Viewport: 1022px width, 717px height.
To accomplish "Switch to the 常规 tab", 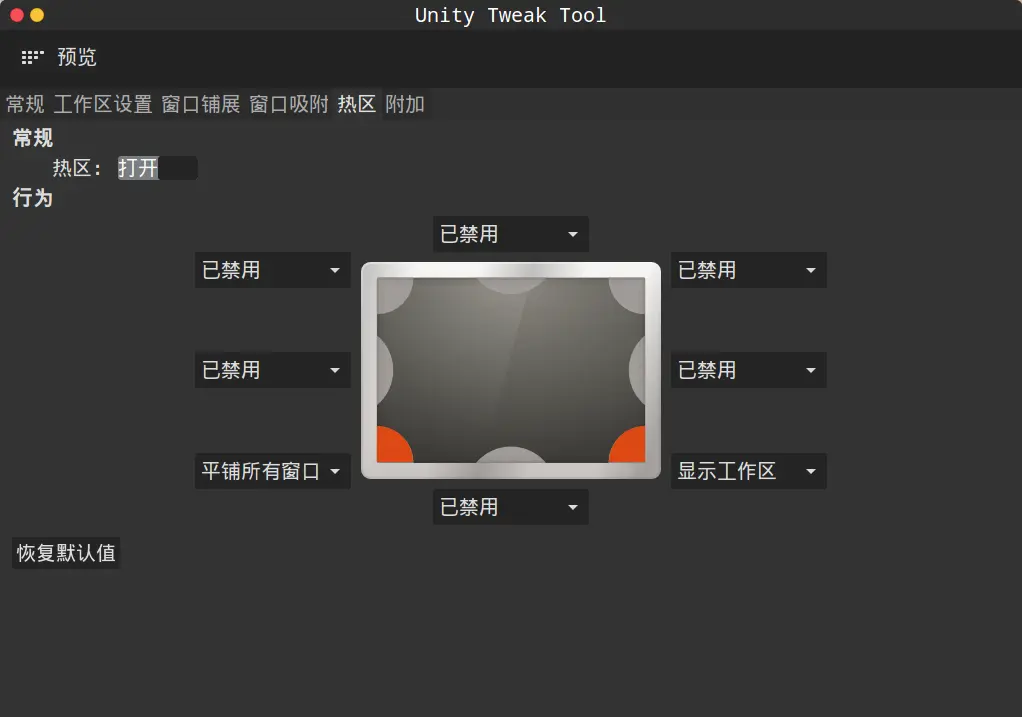I will [x=25, y=104].
